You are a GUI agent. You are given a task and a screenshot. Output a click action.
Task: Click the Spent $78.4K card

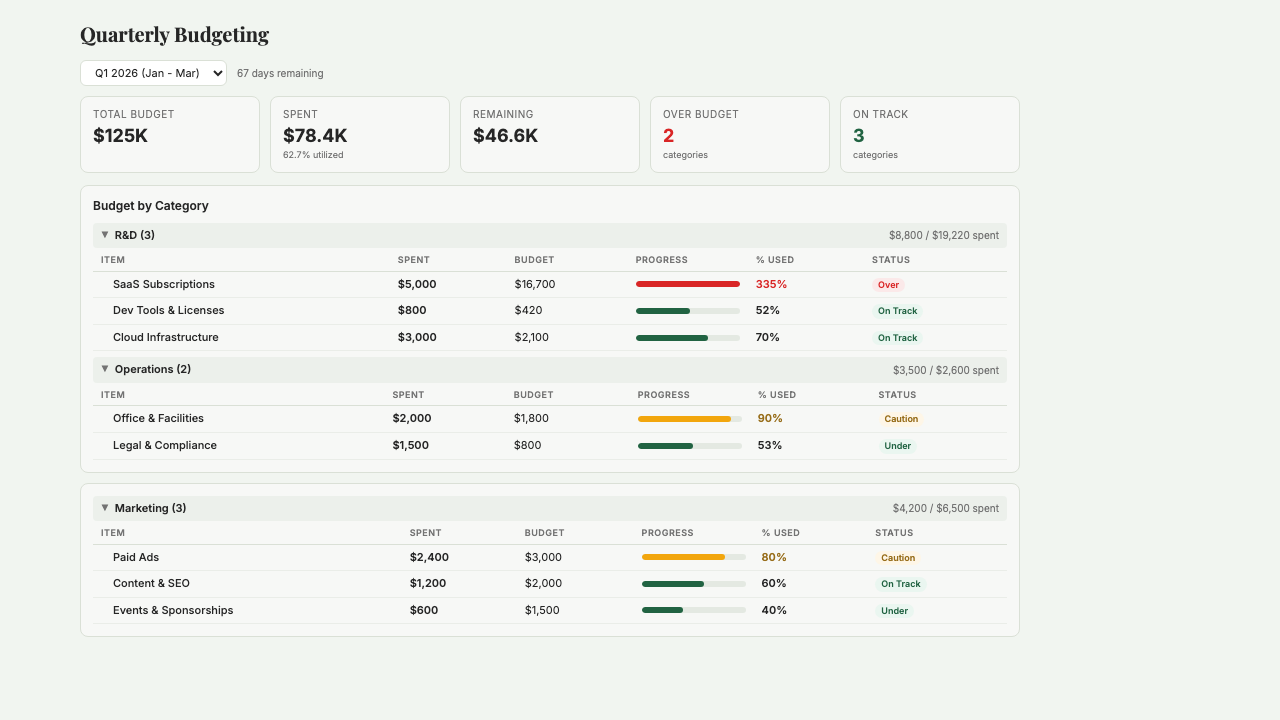(x=359, y=134)
